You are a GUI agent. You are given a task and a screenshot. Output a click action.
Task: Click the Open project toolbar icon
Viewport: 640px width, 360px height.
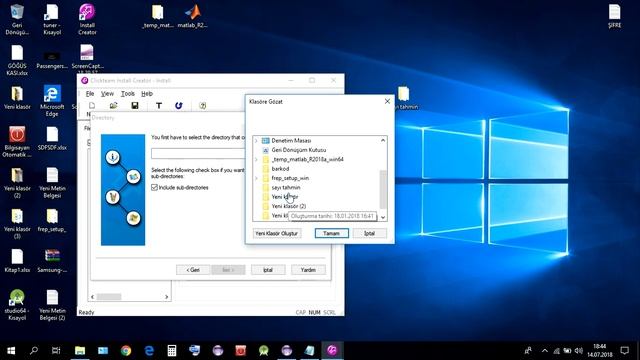(x=113, y=106)
